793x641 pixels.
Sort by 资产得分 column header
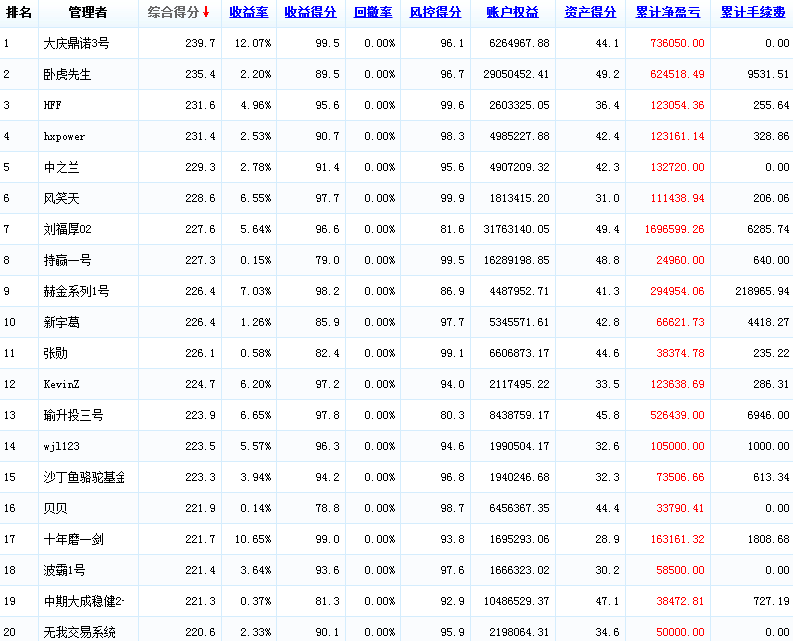[590, 13]
